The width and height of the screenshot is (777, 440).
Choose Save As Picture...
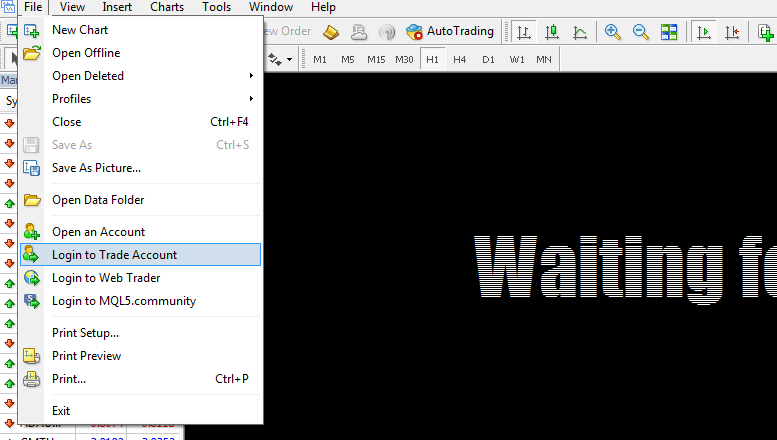tap(140, 168)
